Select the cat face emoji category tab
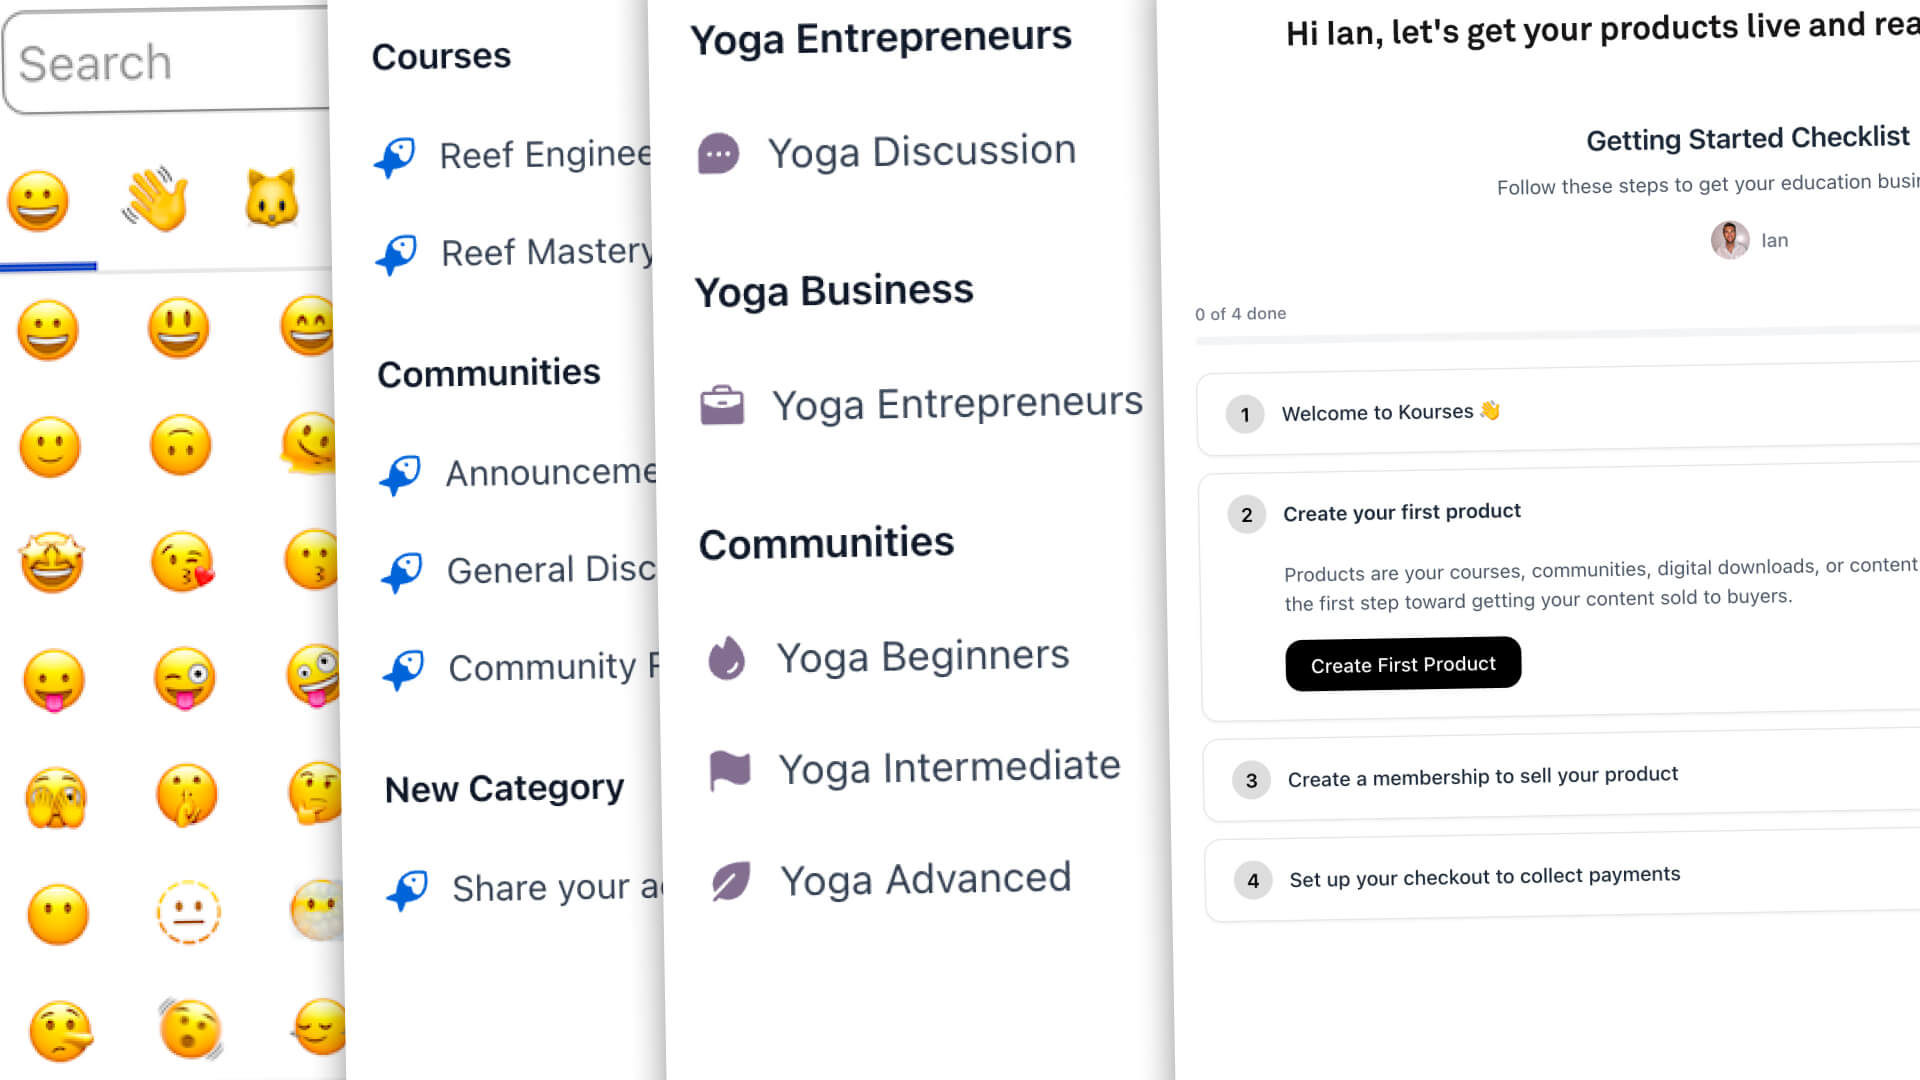1920x1080 pixels. 272,198
